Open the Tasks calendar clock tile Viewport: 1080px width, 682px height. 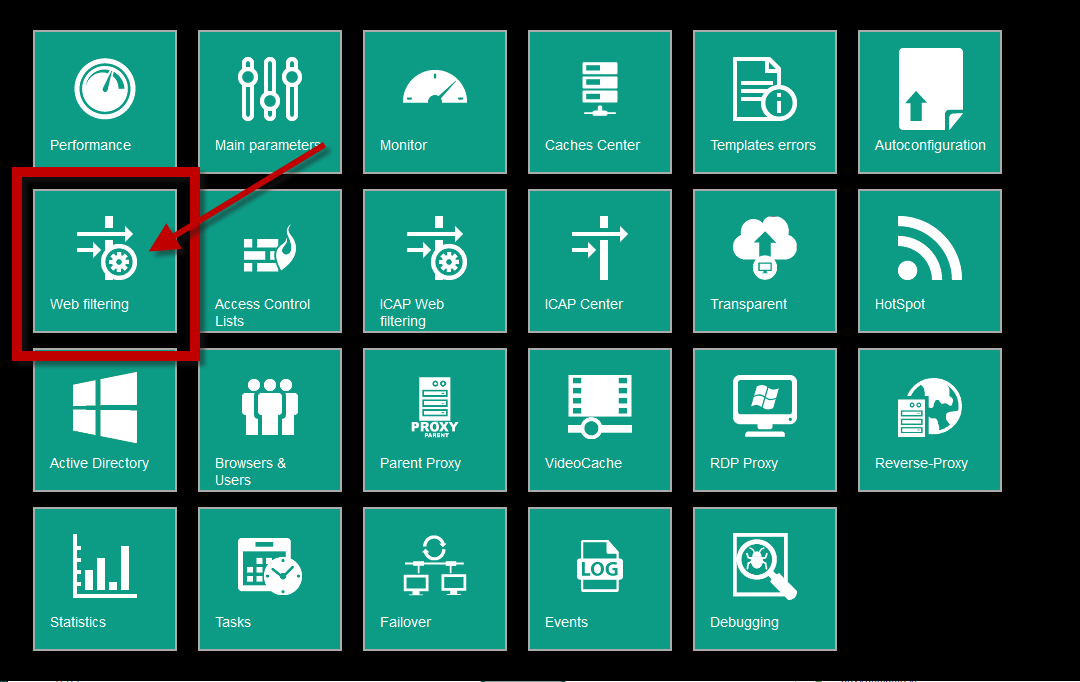click(x=270, y=579)
